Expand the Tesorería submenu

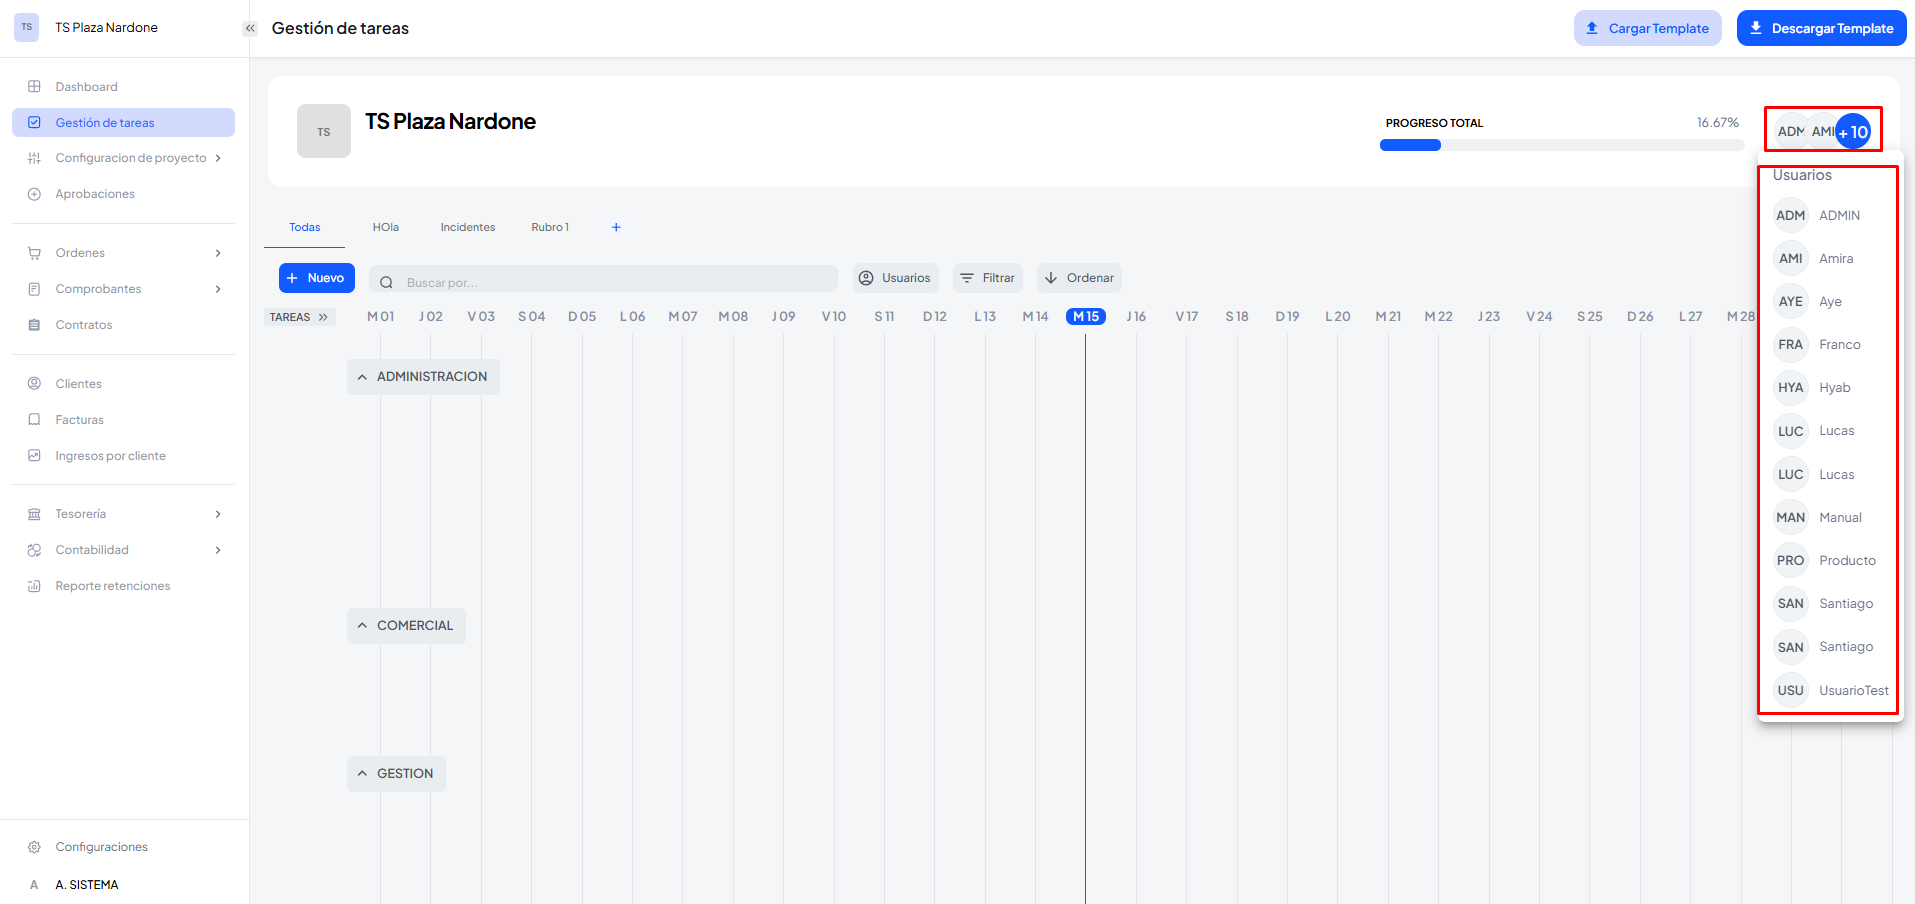pyautogui.click(x=218, y=514)
